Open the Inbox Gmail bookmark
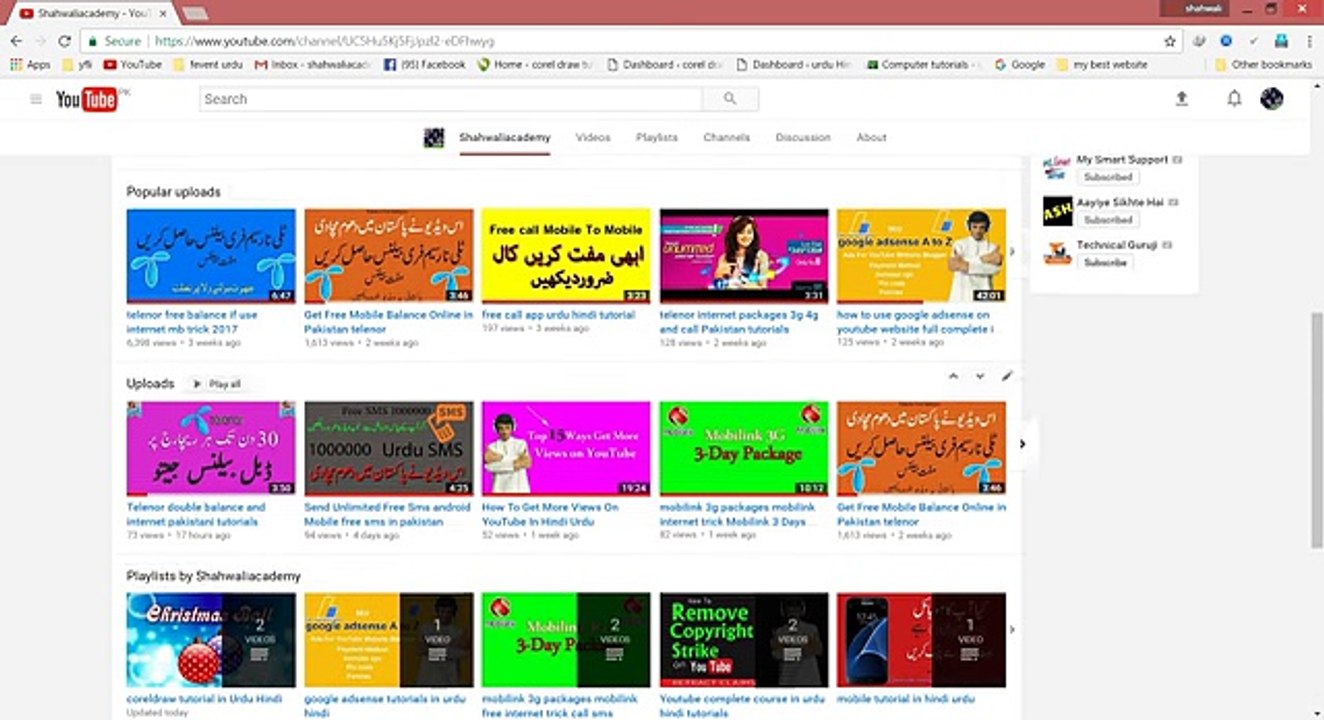Image resolution: width=1324 pixels, height=720 pixels. pos(313,64)
